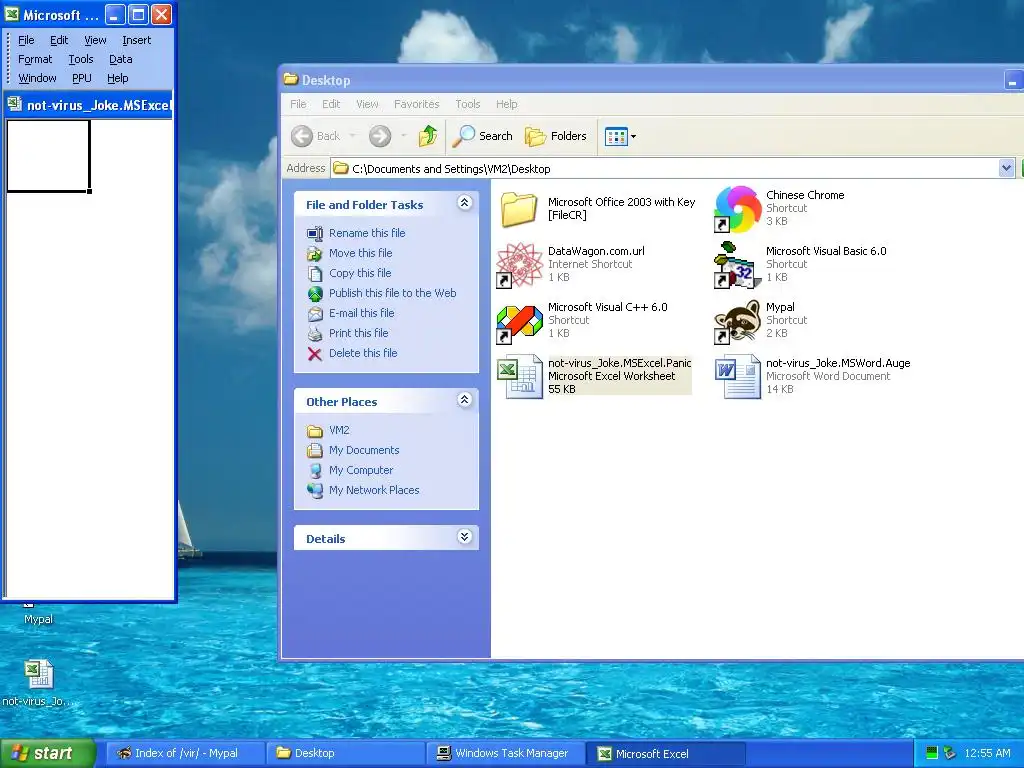The width and height of the screenshot is (1024, 768).
Task: Click the clock showing 12:55 AM
Action: click(987, 753)
